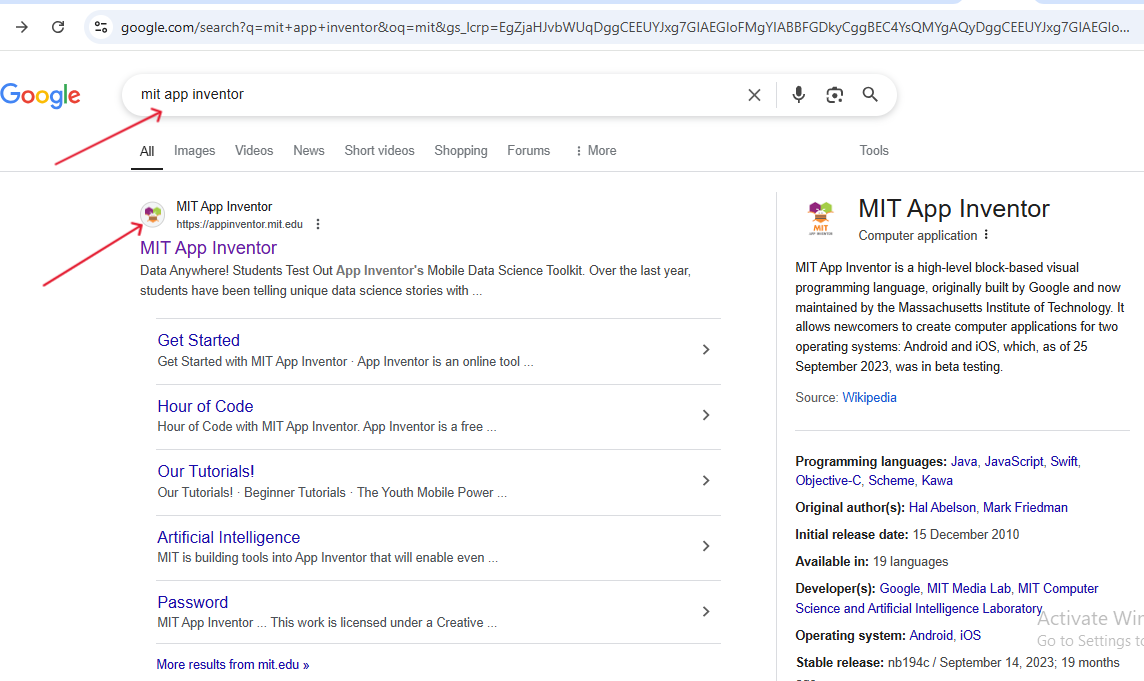Image resolution: width=1144 pixels, height=681 pixels.
Task: Click the Scheme language link
Action: coord(891,480)
